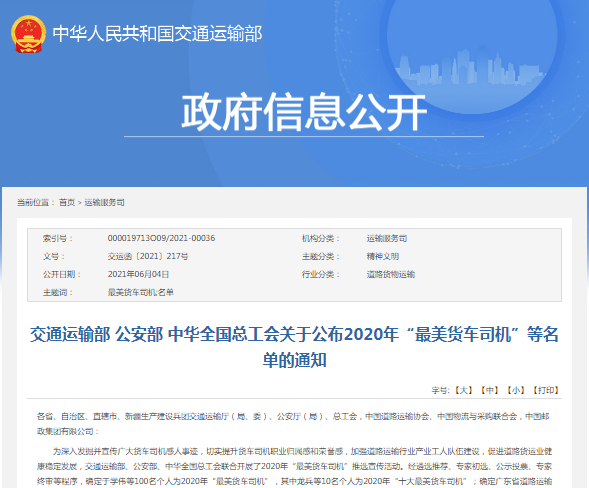
Task: Select keywords 最美货车司机;名单
Action: [140, 292]
